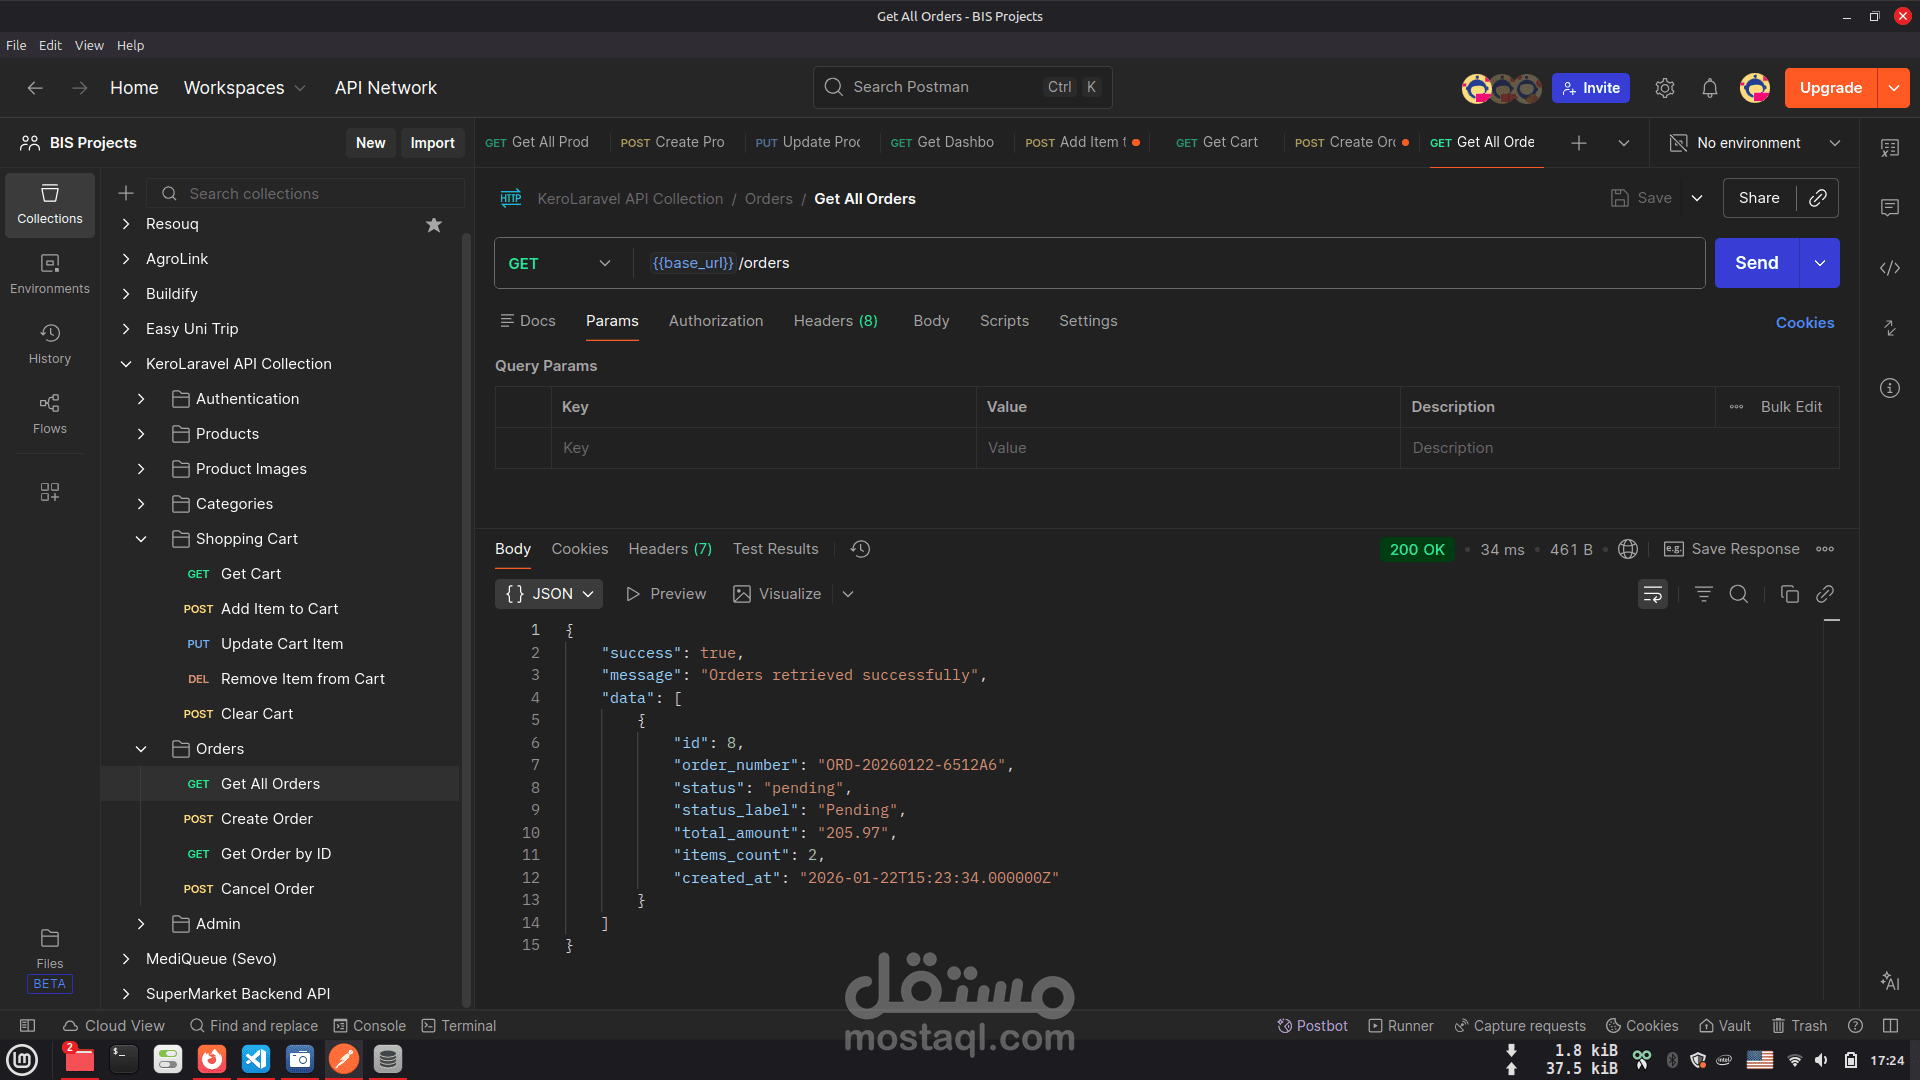Screen dimensions: 1920x1080
Task: Open the Flows sidebar panel
Action: (49, 413)
